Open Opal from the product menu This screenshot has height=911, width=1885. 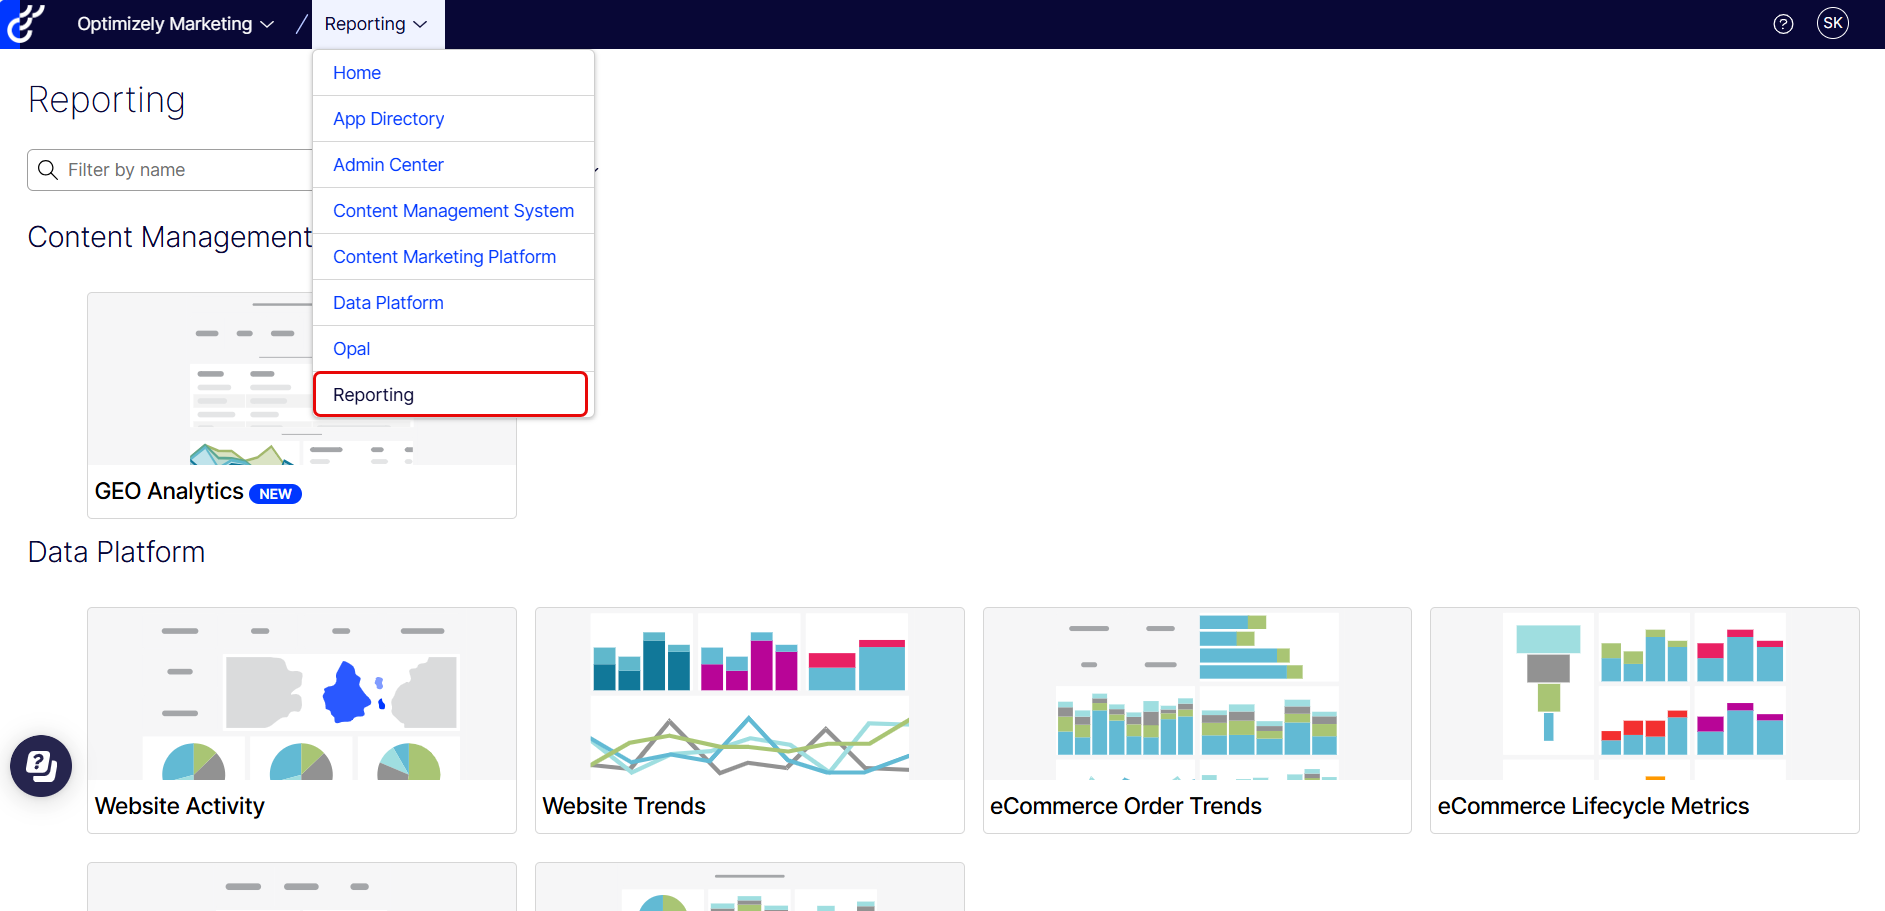click(351, 349)
